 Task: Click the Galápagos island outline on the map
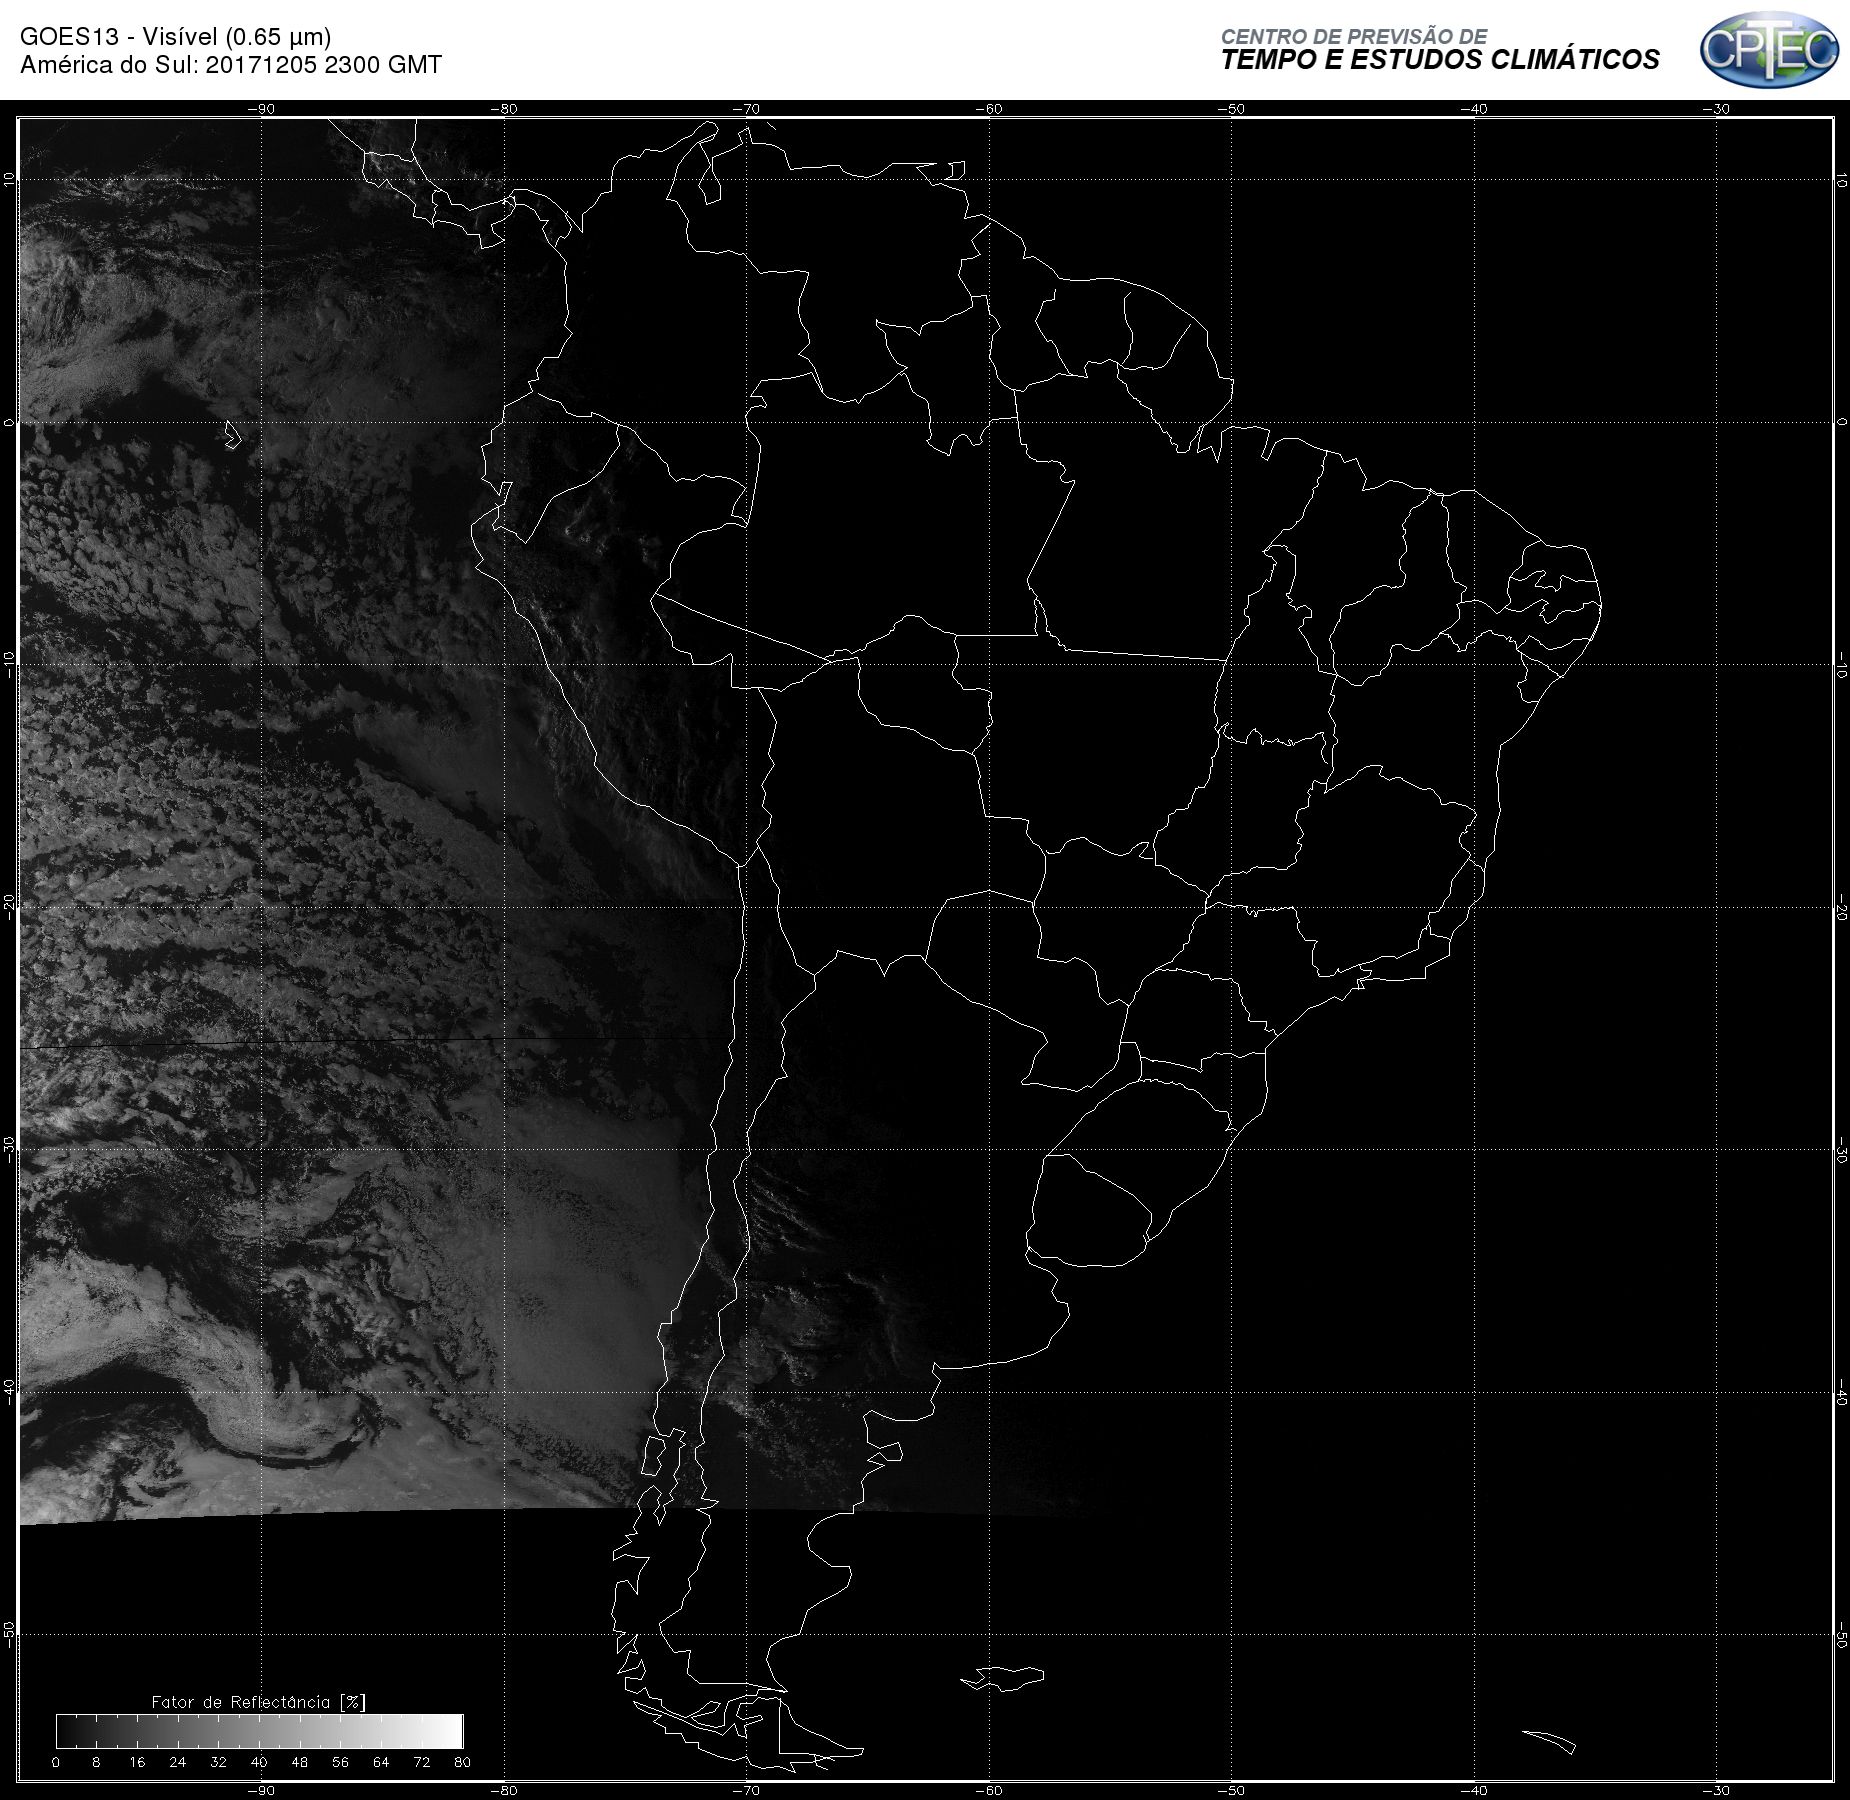232,435
